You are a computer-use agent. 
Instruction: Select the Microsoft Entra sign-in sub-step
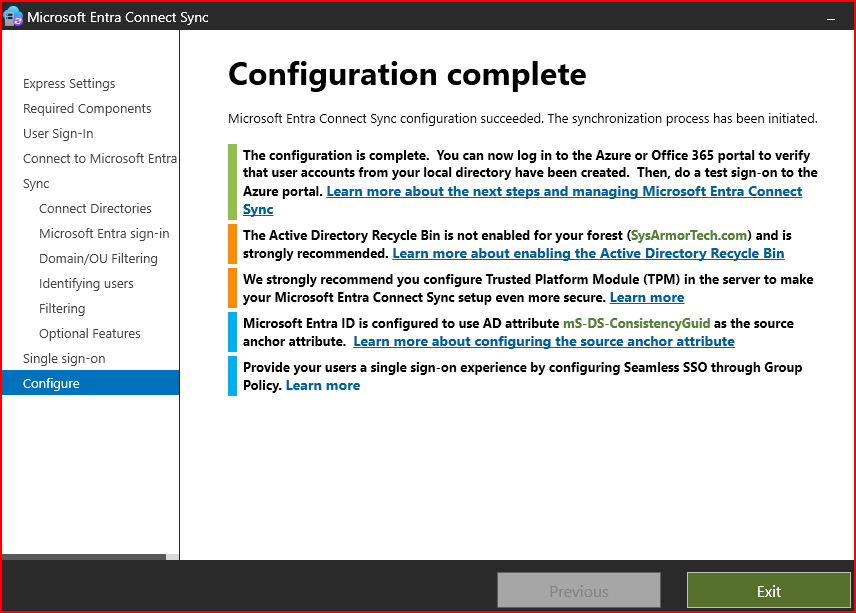[x=104, y=234]
